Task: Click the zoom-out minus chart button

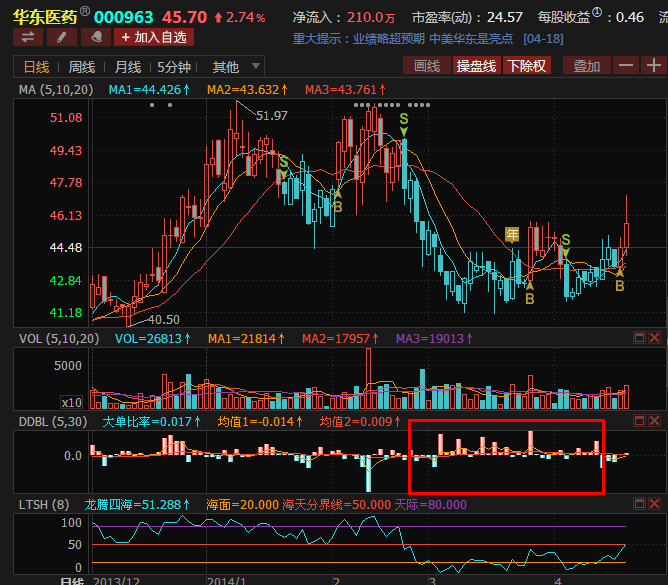Action: coord(626,66)
